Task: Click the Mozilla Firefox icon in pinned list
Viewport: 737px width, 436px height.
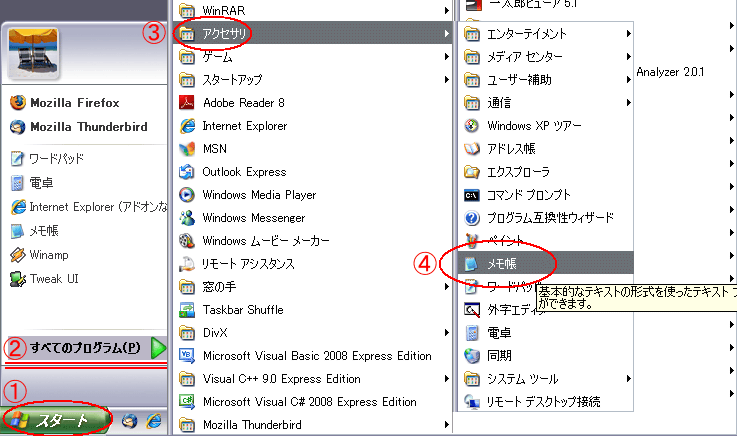Action: [17, 102]
